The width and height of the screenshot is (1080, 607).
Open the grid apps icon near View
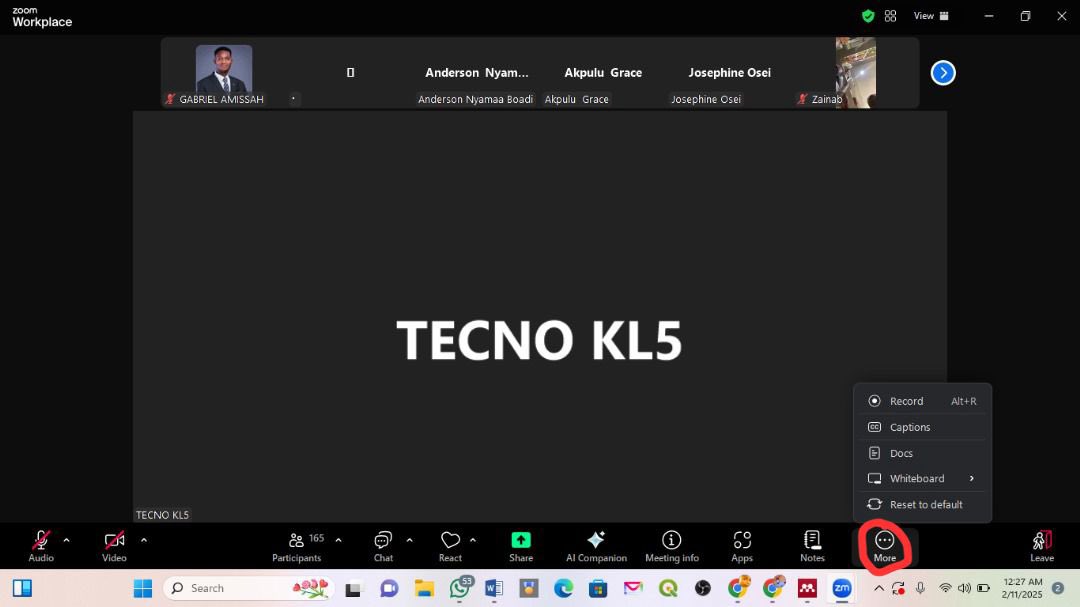(891, 16)
